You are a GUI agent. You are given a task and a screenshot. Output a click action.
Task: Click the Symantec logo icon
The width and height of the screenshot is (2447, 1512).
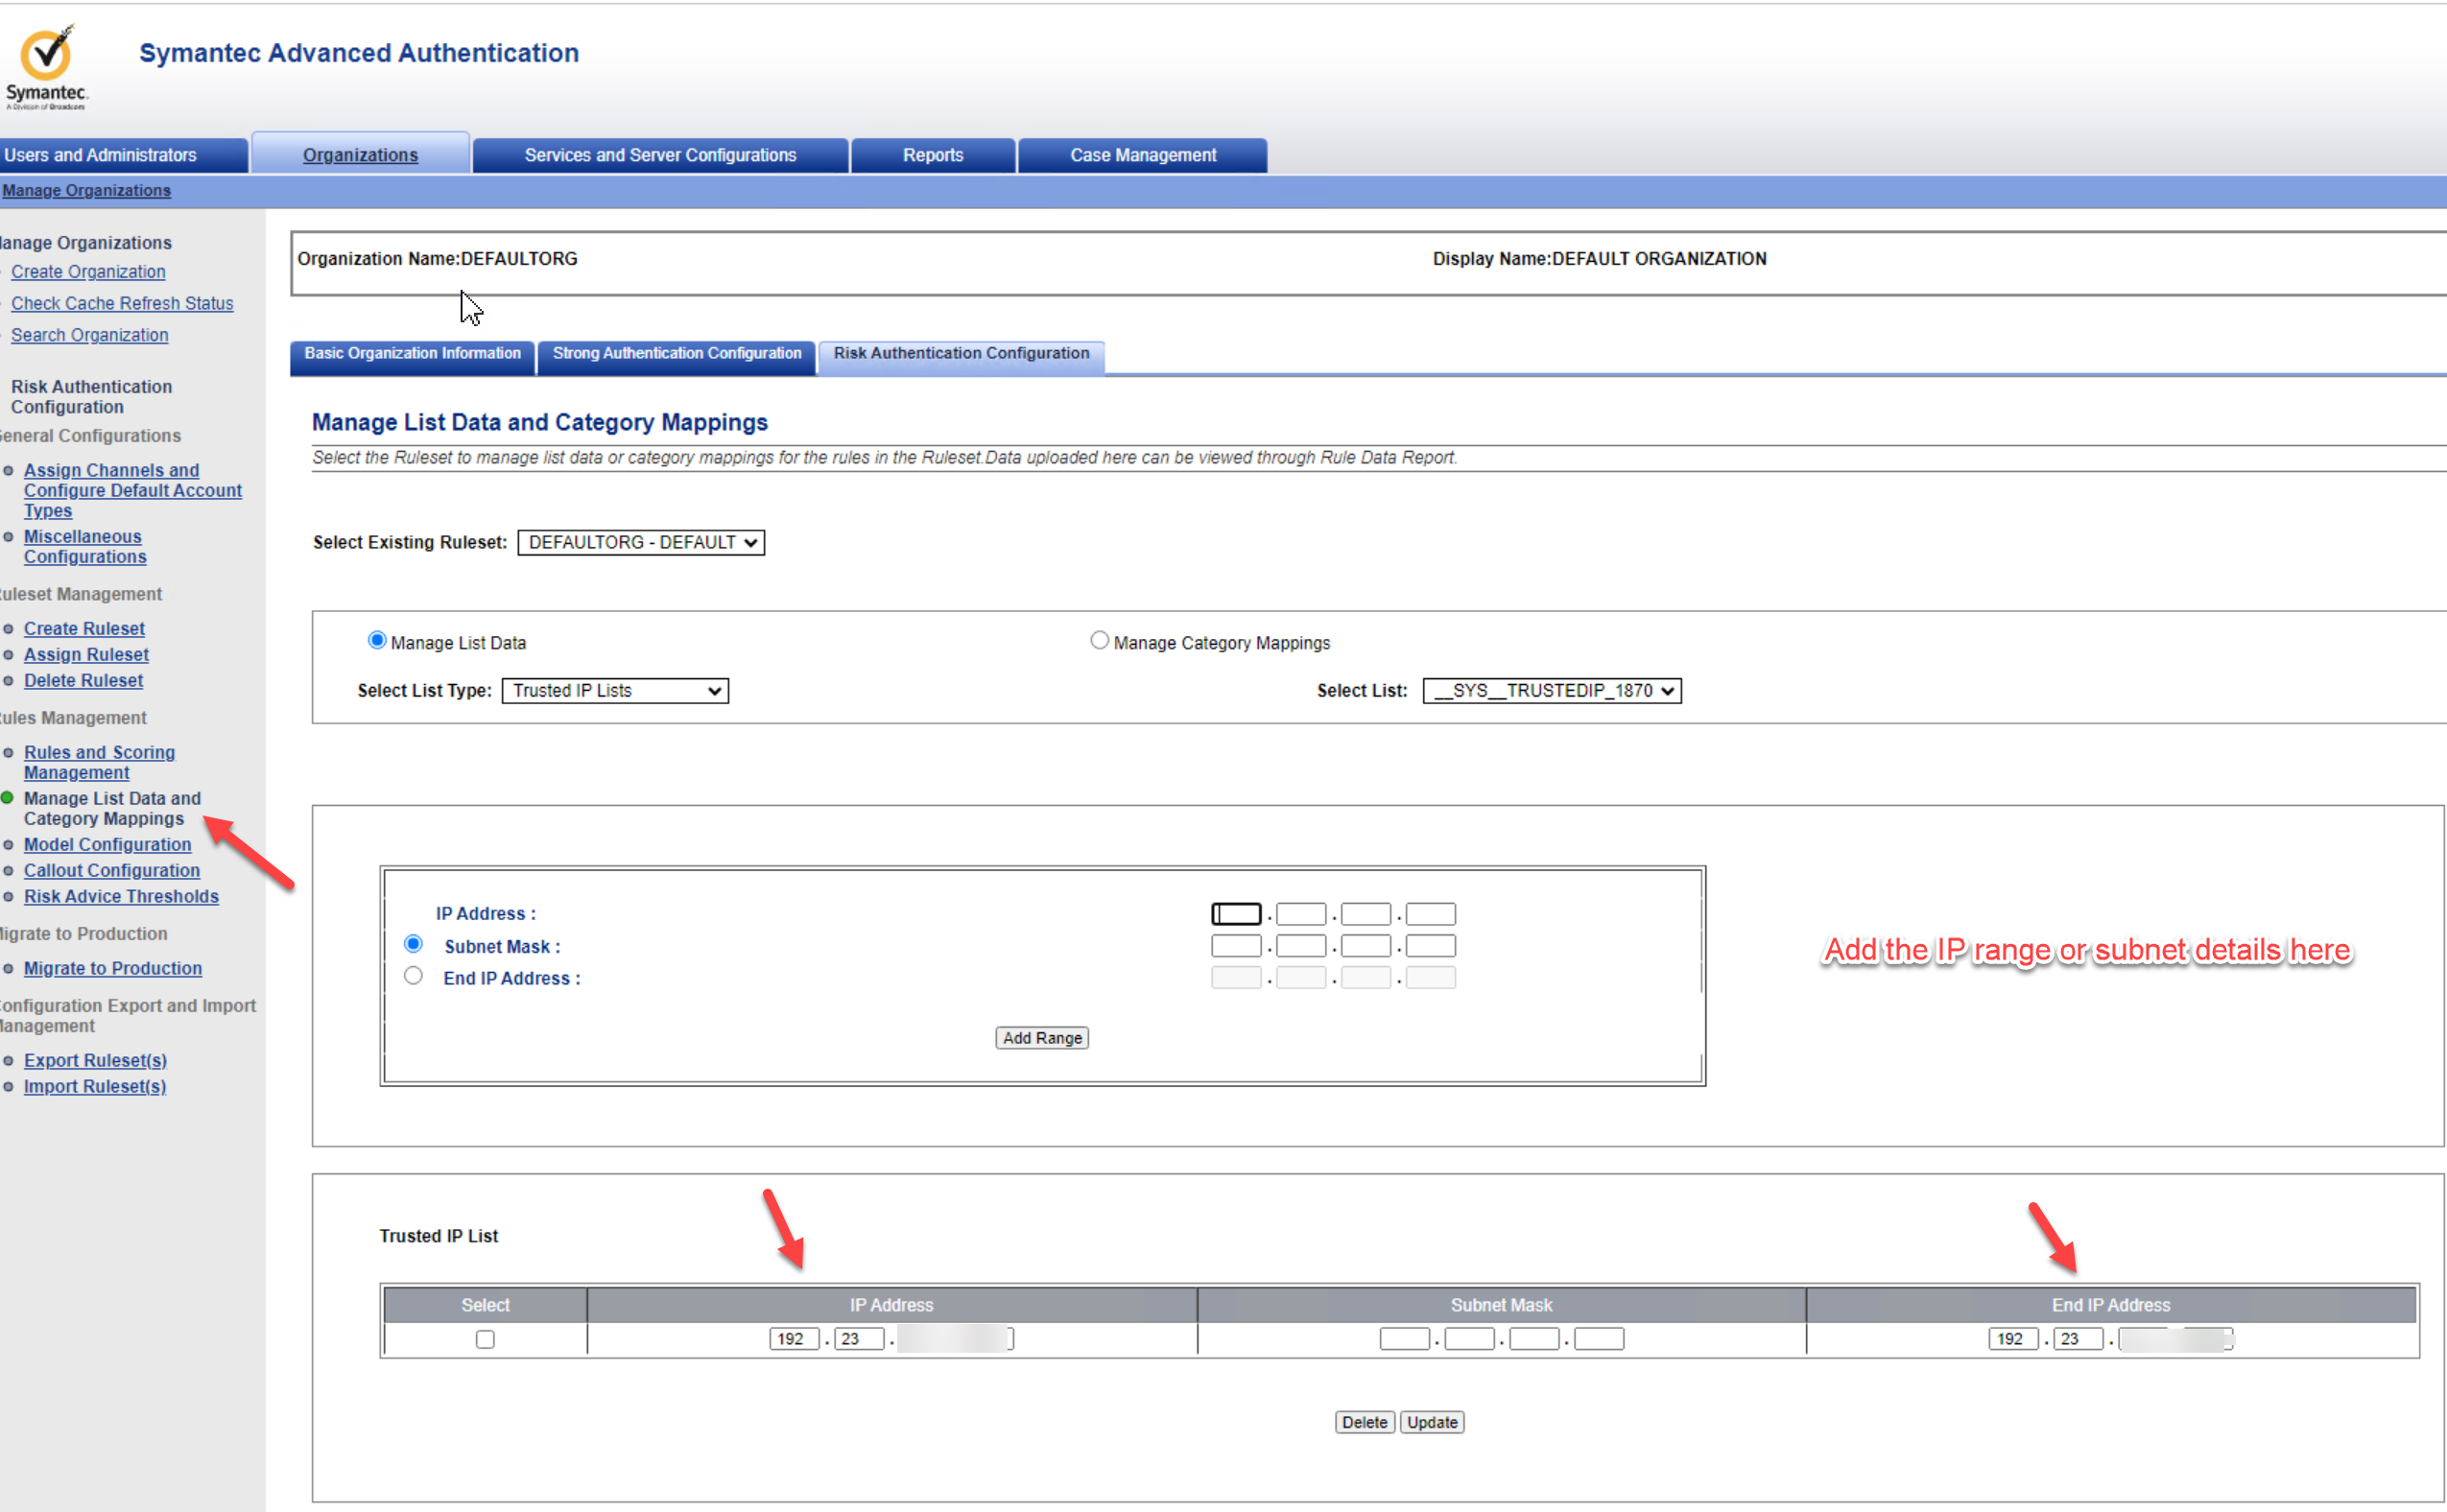click(46, 56)
